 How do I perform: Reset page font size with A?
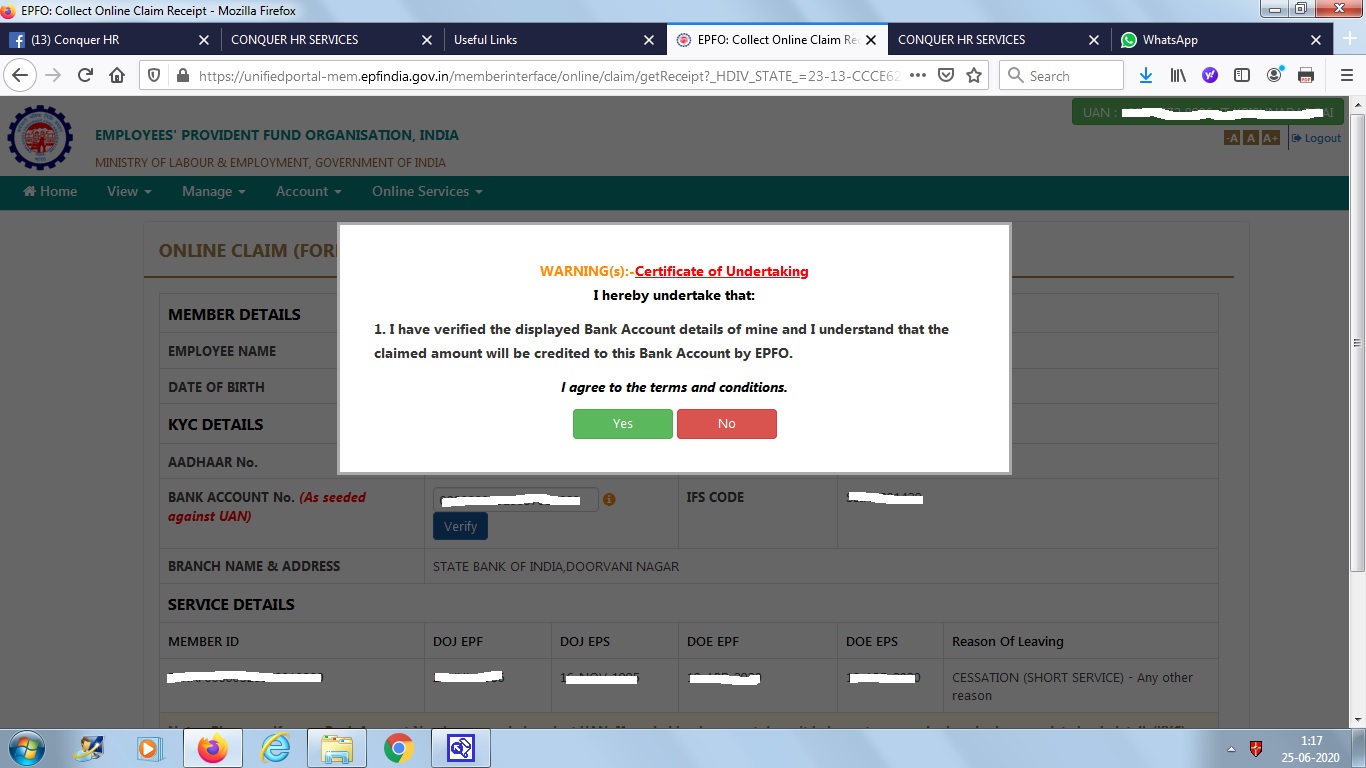tap(1251, 138)
